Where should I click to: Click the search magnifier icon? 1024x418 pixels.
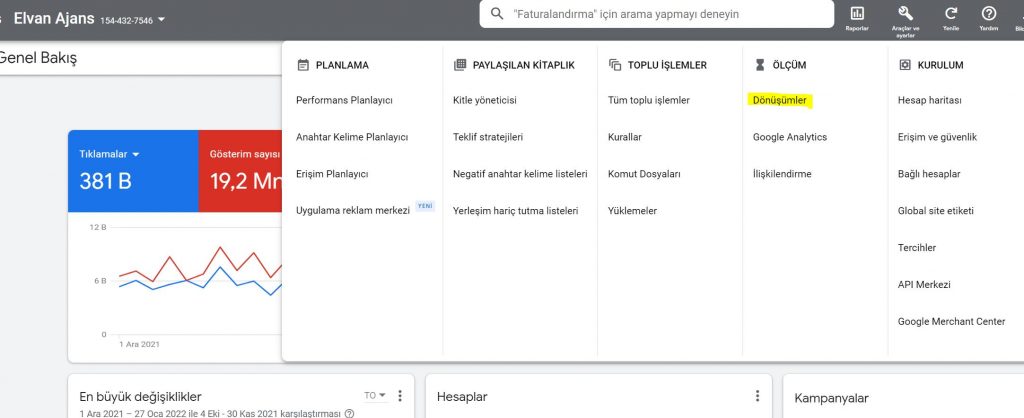point(497,14)
